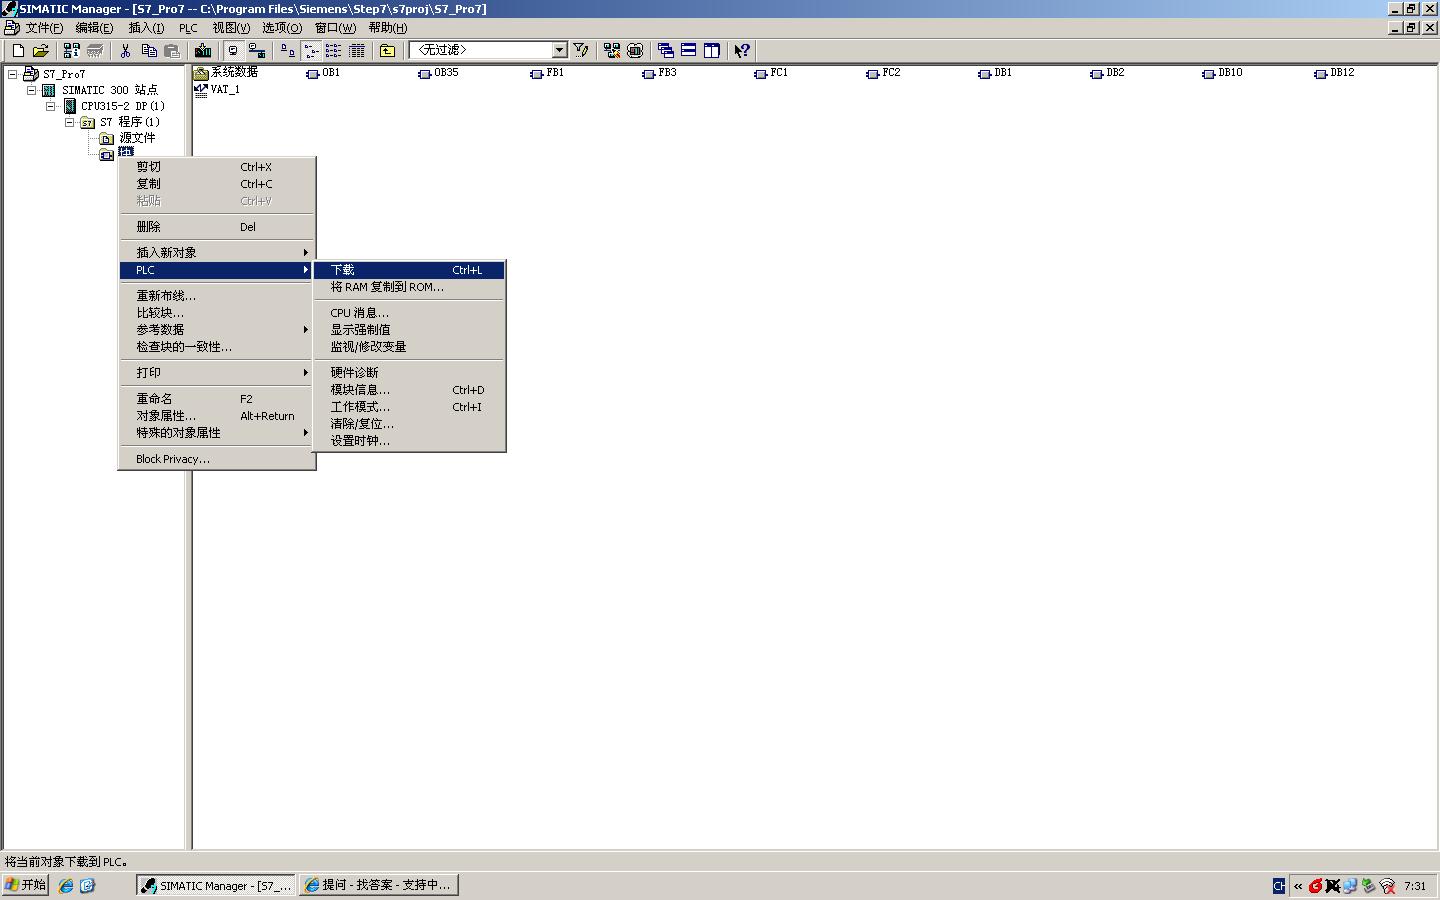Expand the 特殊的对象属性 submenu
This screenshot has width=1440, height=900.
point(217,433)
